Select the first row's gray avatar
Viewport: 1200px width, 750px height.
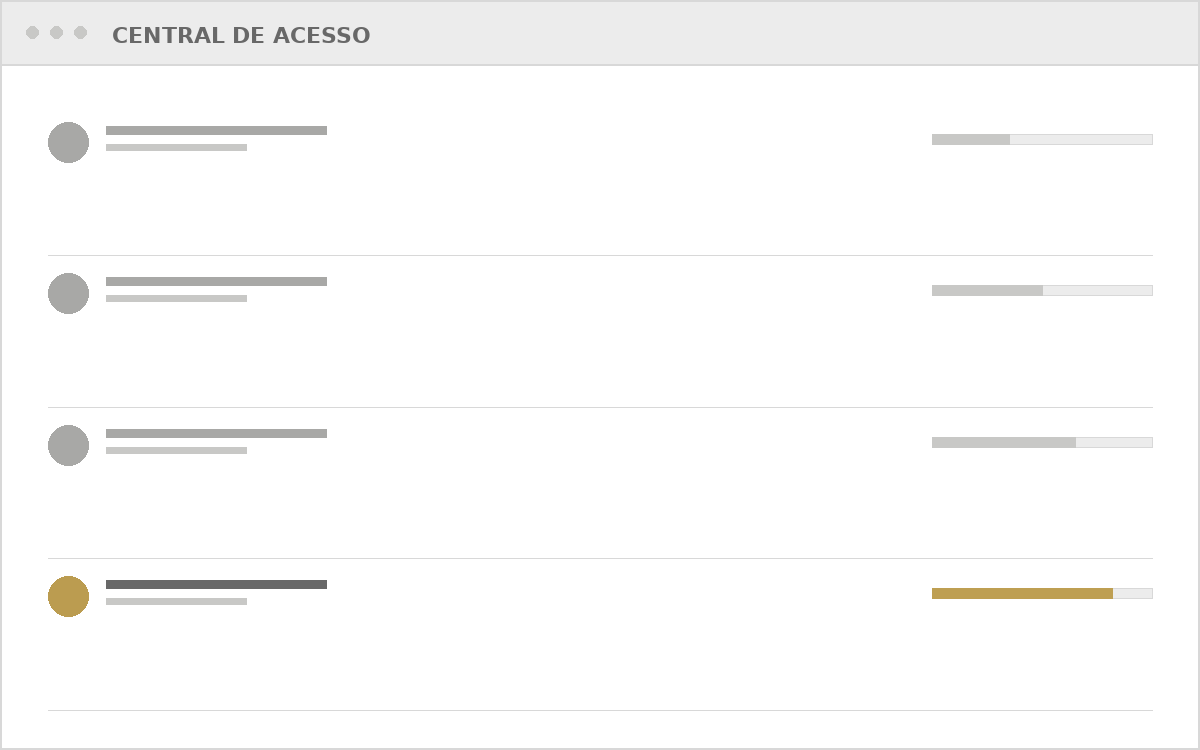(68, 142)
